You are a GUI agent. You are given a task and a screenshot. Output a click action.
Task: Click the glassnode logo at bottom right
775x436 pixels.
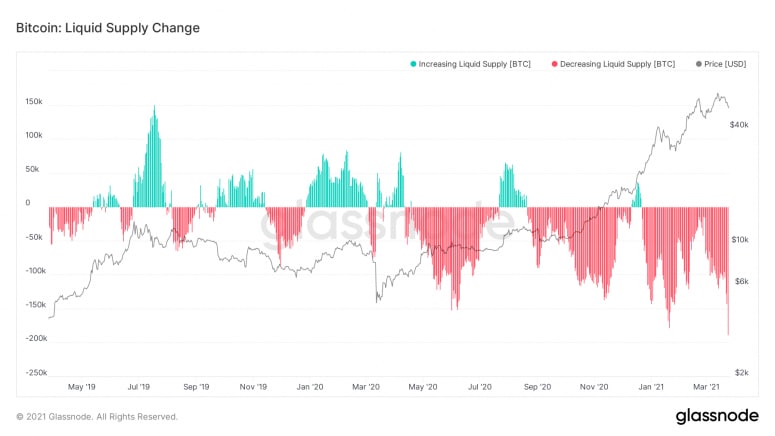tap(717, 415)
